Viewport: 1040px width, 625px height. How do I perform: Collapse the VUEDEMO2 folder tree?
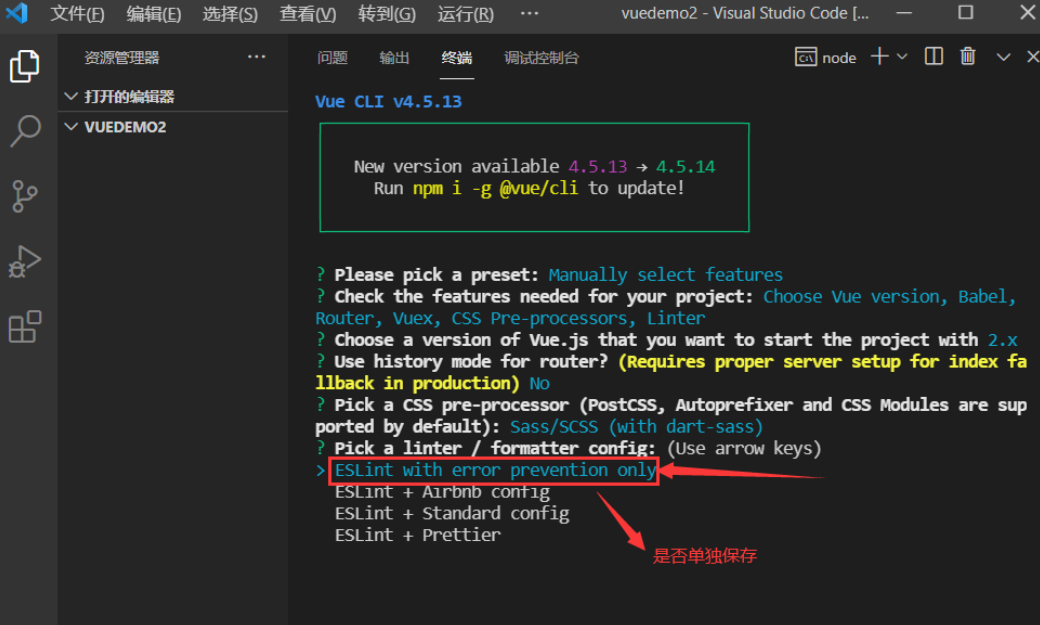click(x=71, y=127)
